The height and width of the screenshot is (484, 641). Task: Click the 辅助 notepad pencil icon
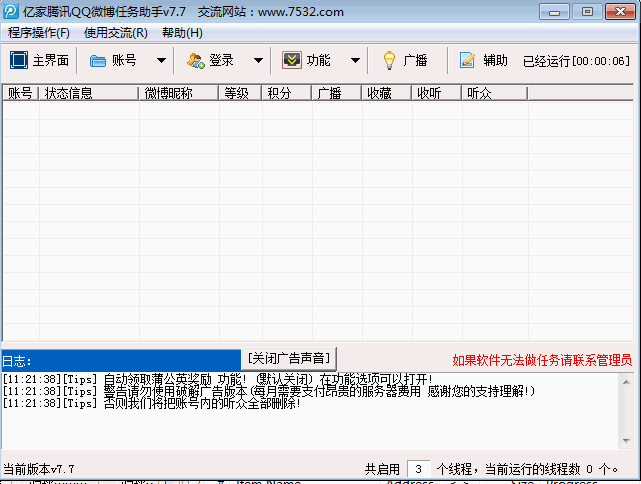click(467, 60)
